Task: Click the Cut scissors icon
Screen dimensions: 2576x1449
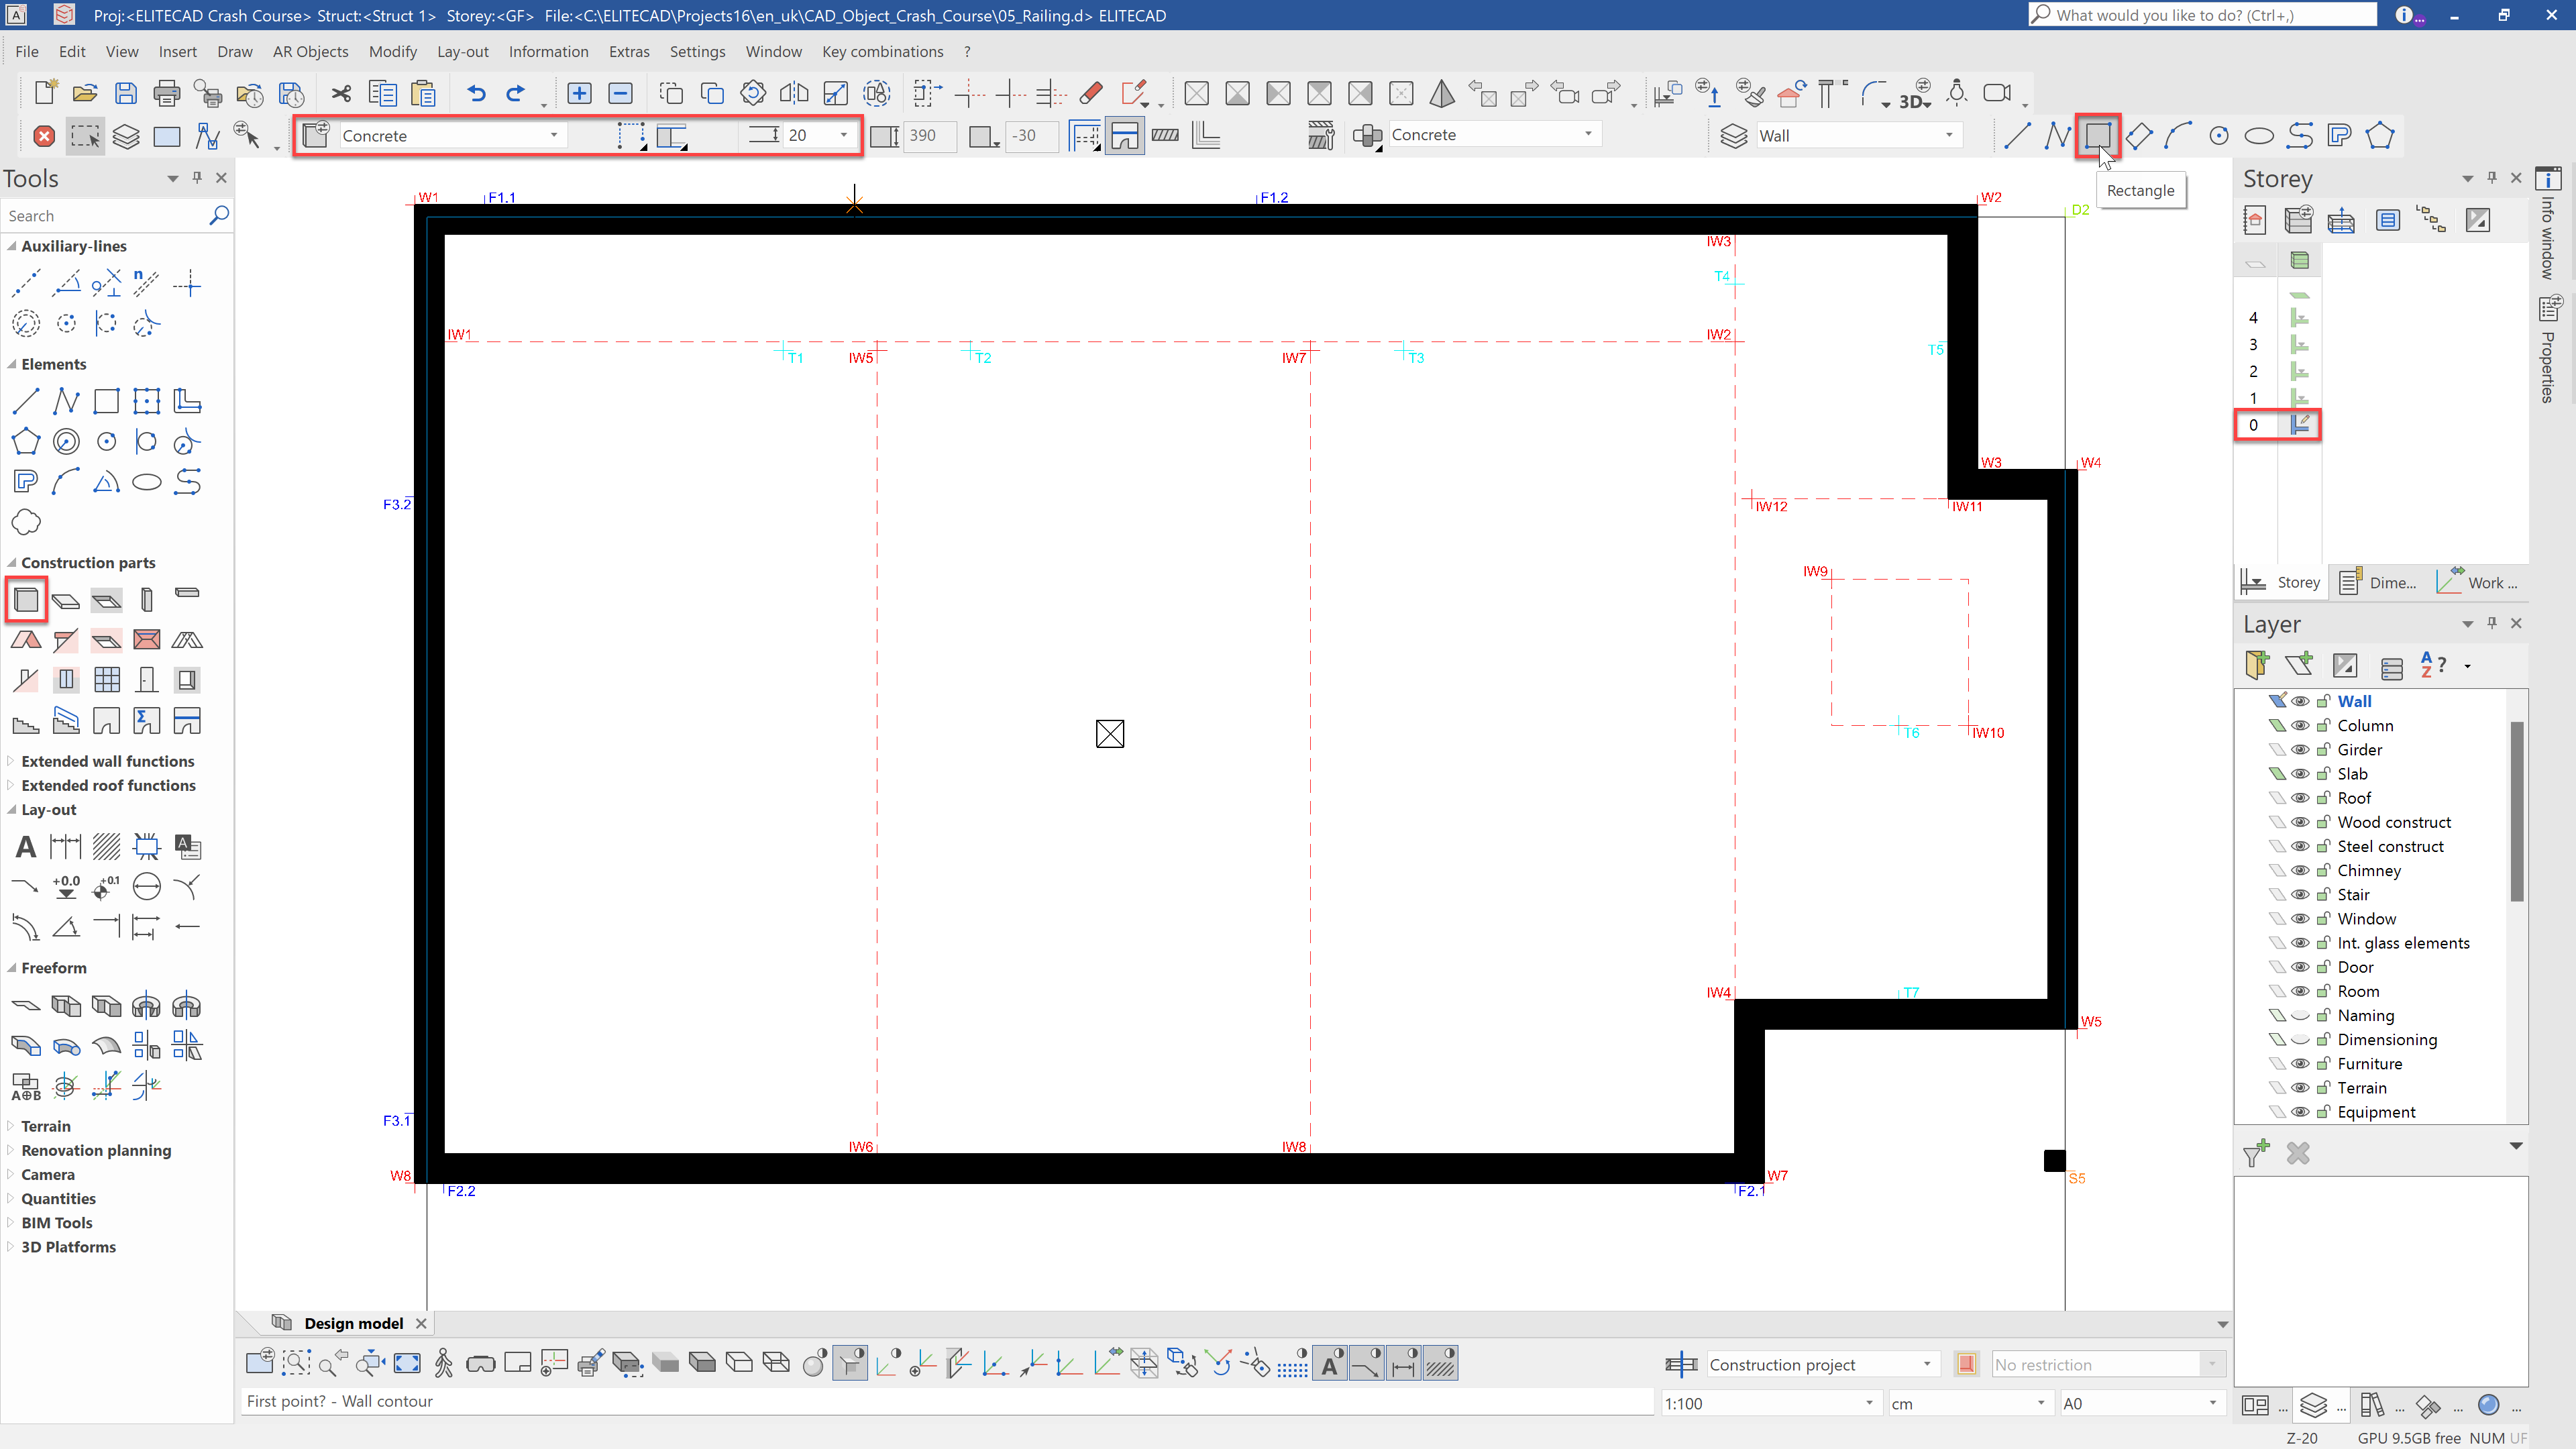Action: 342,94
